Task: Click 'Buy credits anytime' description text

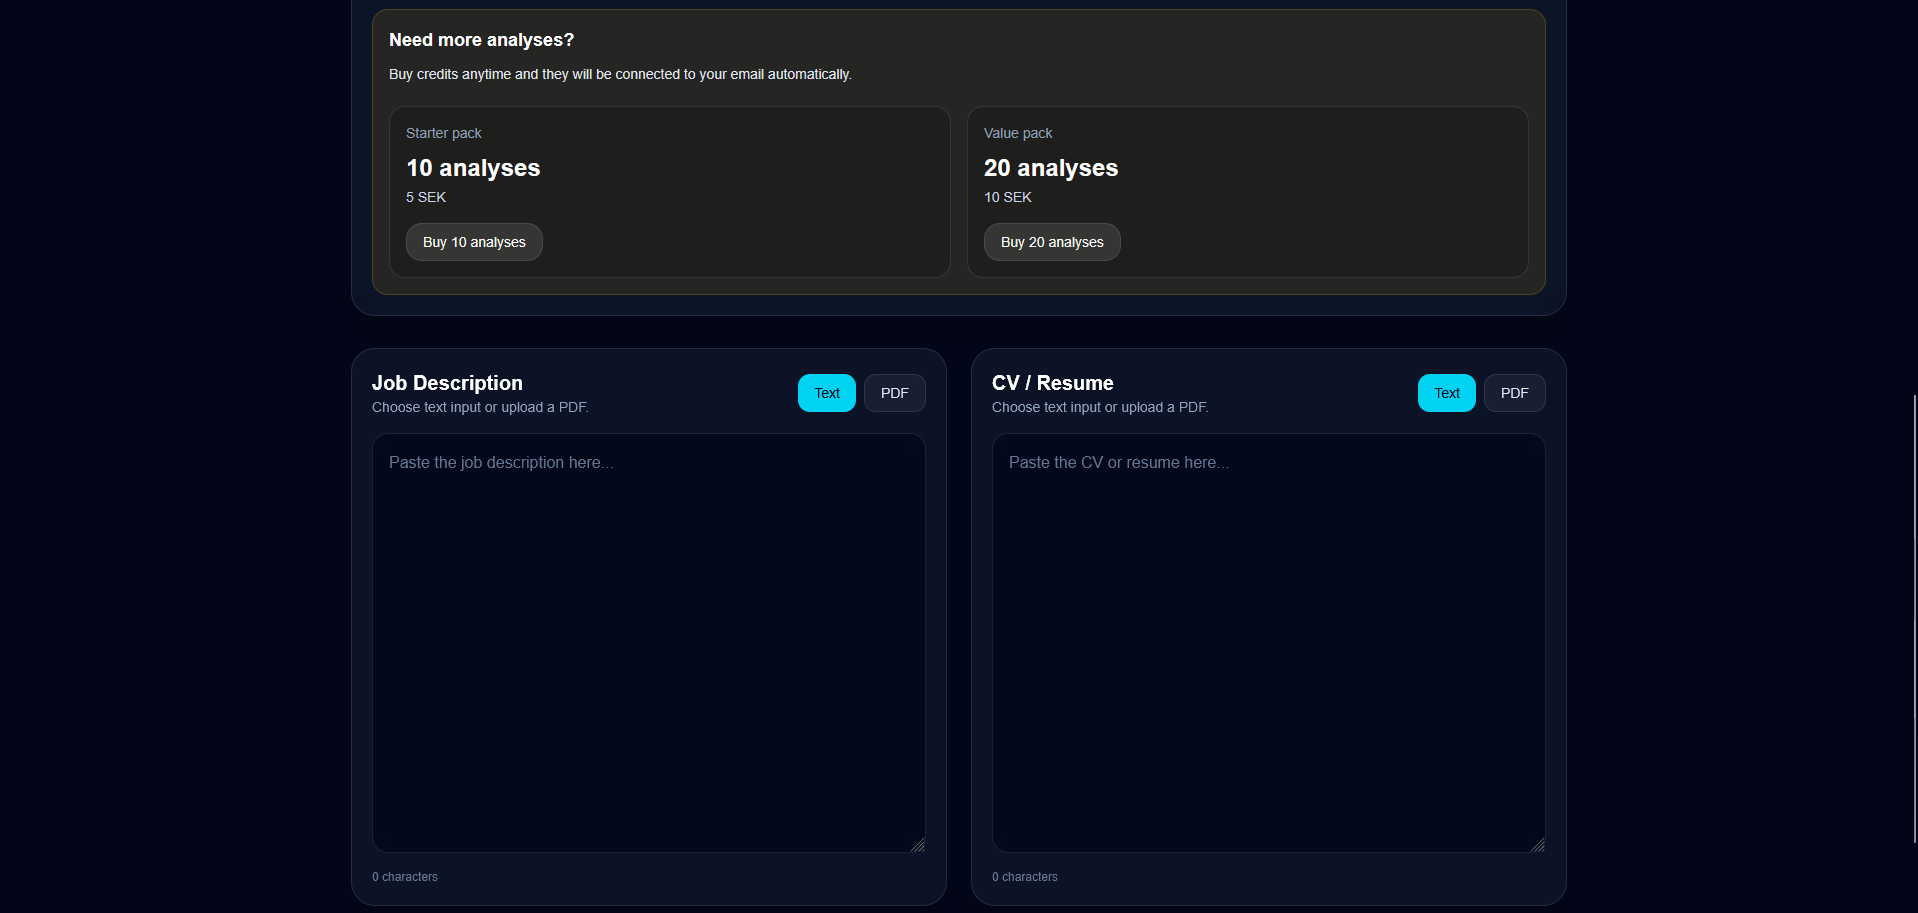Action: click(620, 74)
